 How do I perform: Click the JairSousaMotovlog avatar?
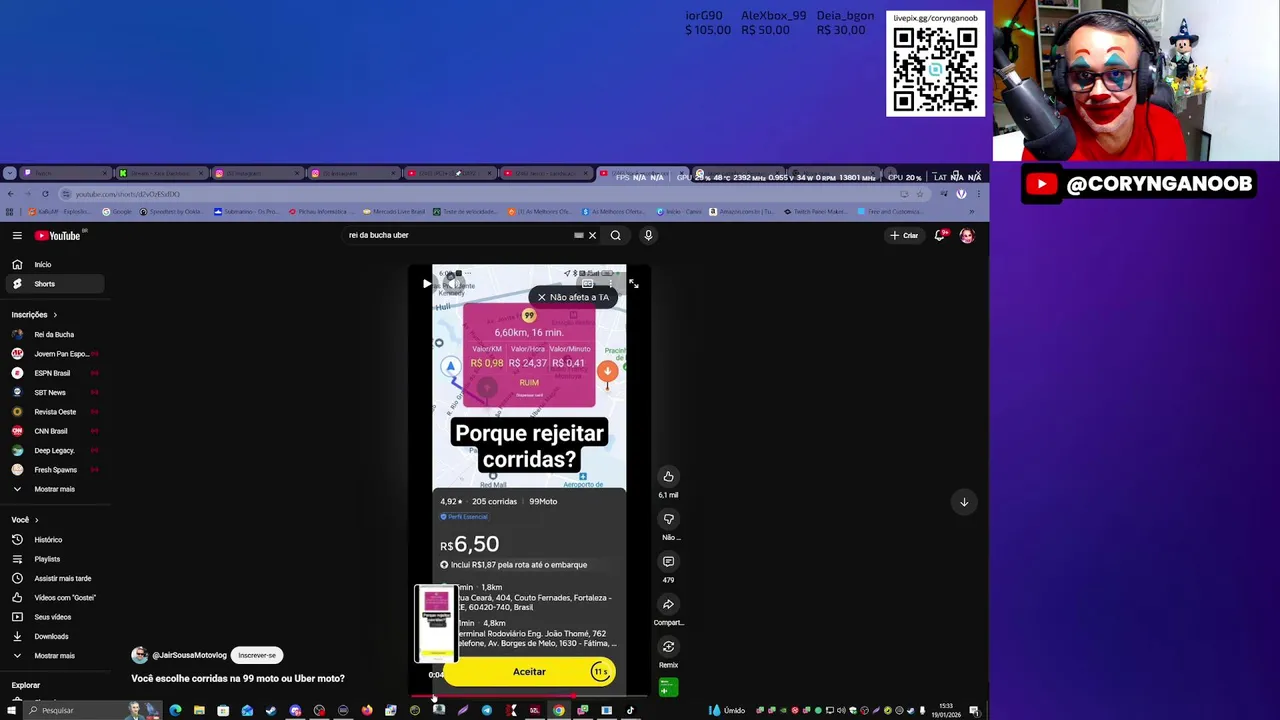139,656
